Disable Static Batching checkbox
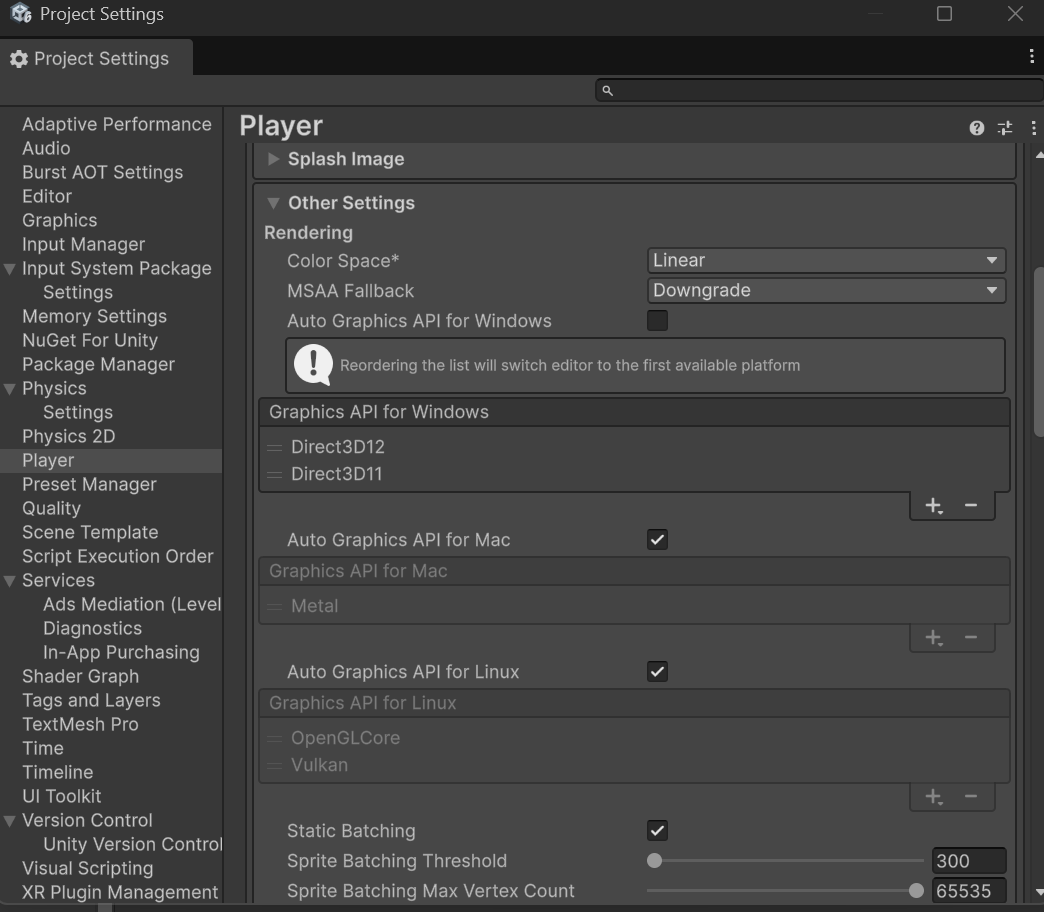Image resolution: width=1044 pixels, height=912 pixels. (x=657, y=831)
